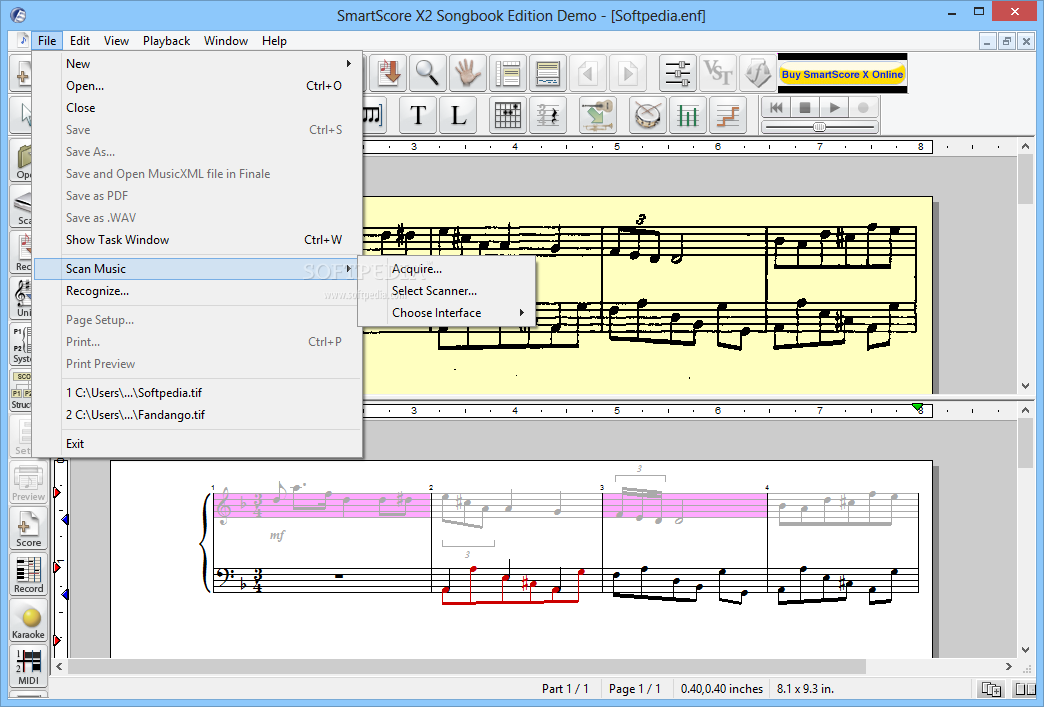Restore the inner document window
The height and width of the screenshot is (707, 1044).
pos(1007,41)
